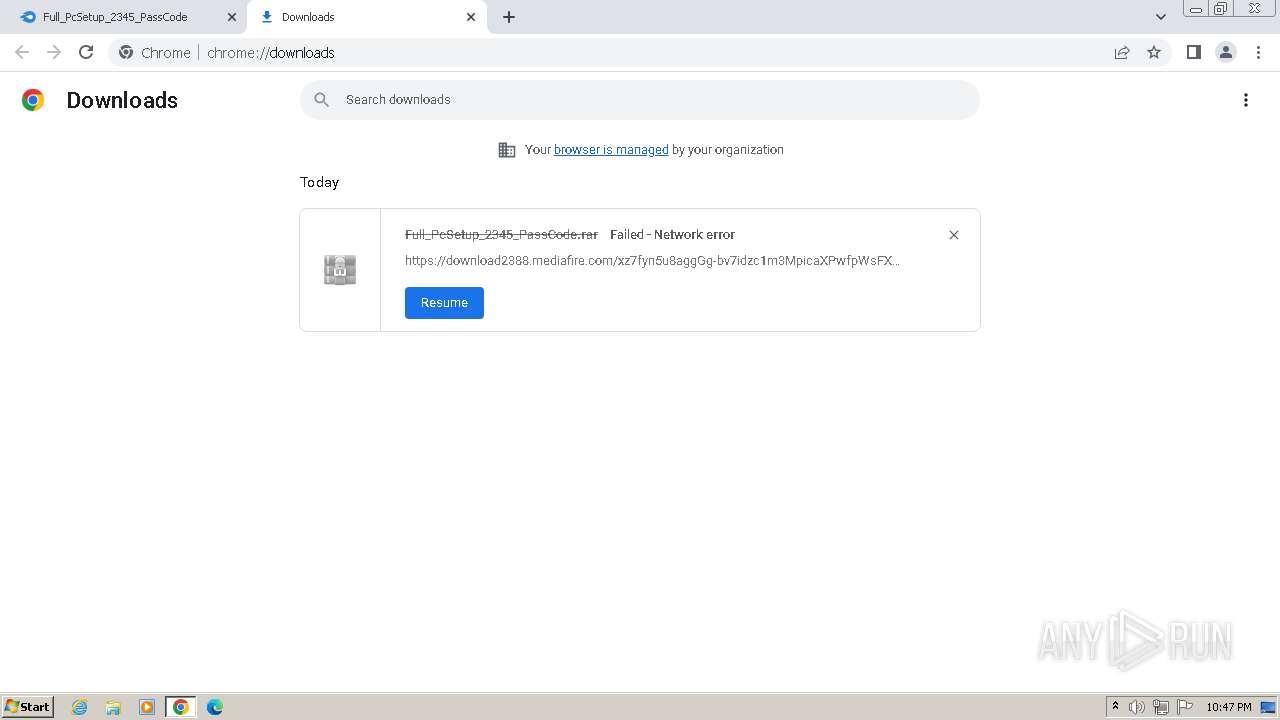Click the Today date label

320,182
